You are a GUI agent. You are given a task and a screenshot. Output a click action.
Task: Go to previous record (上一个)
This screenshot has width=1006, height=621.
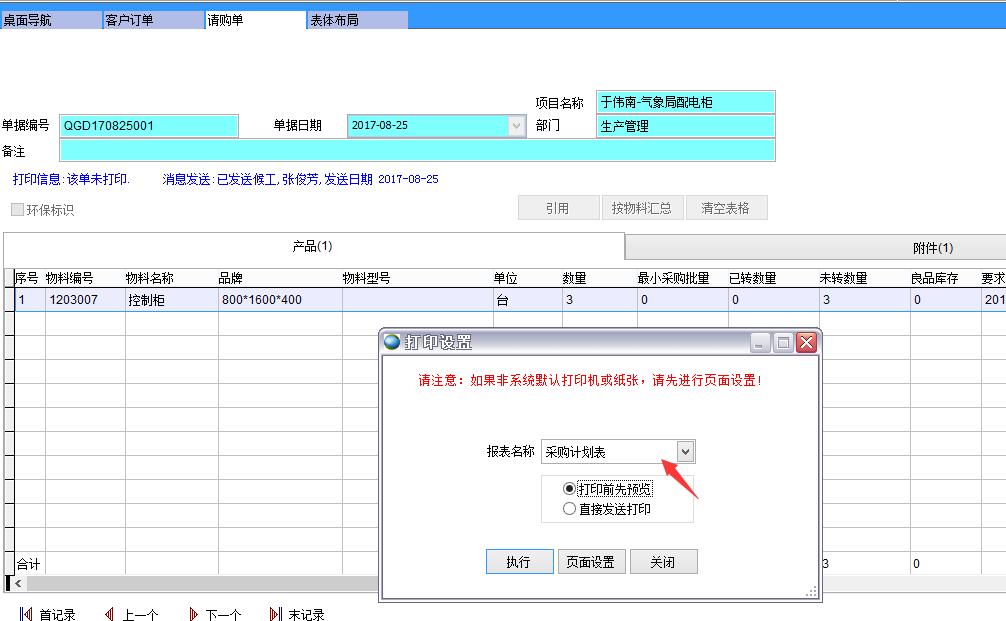(131, 614)
